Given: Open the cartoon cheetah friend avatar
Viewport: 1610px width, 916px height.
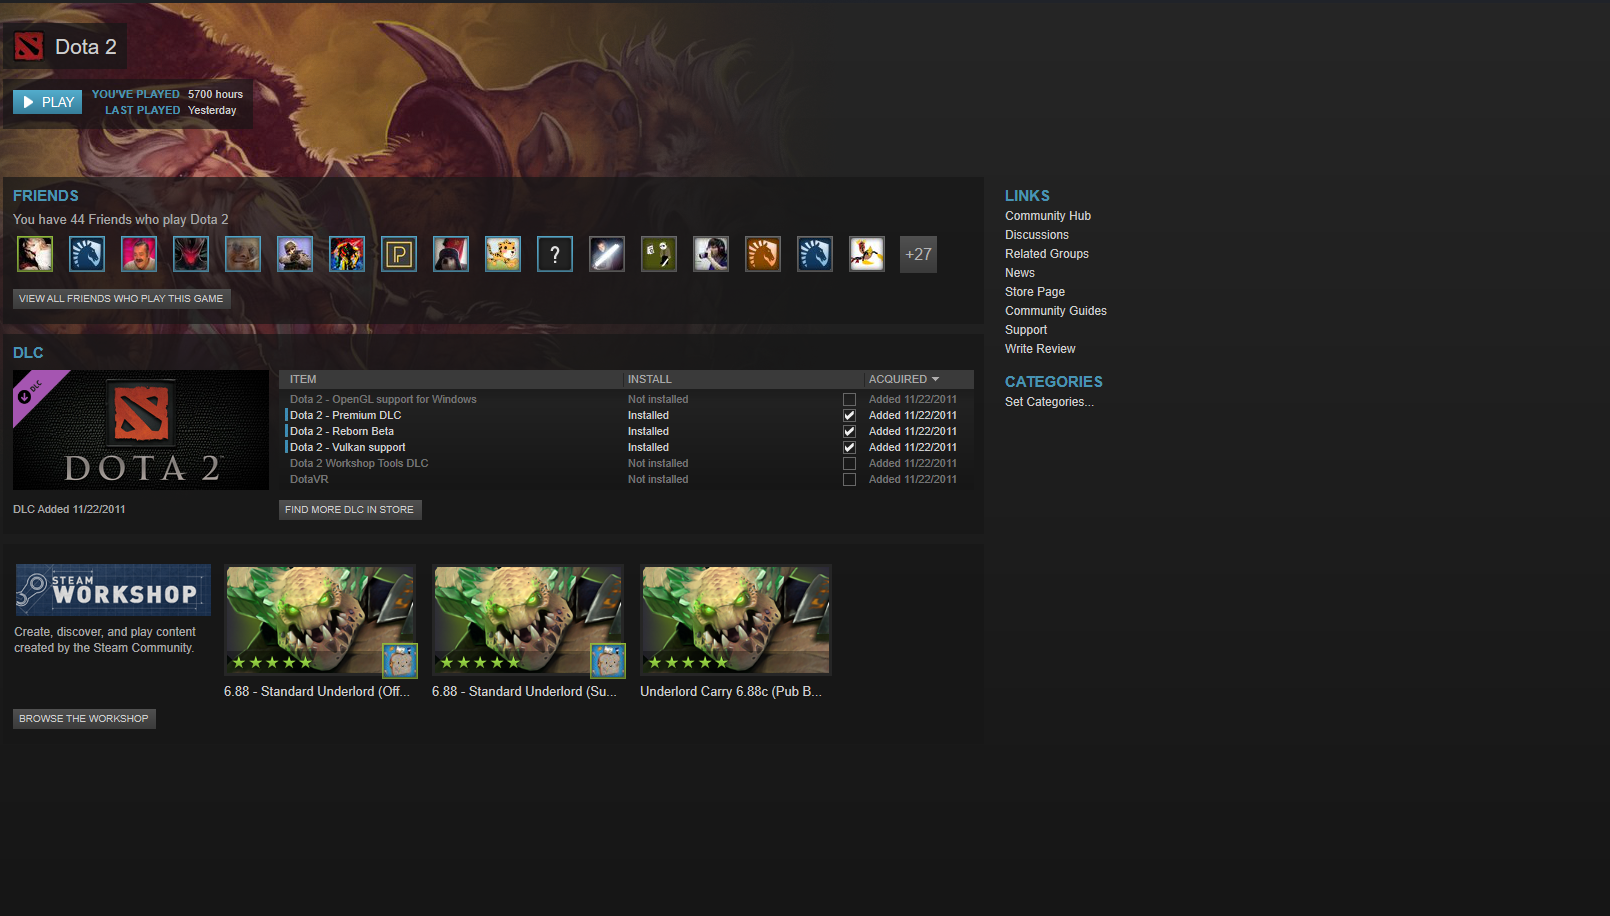Looking at the screenshot, I should pos(503,254).
